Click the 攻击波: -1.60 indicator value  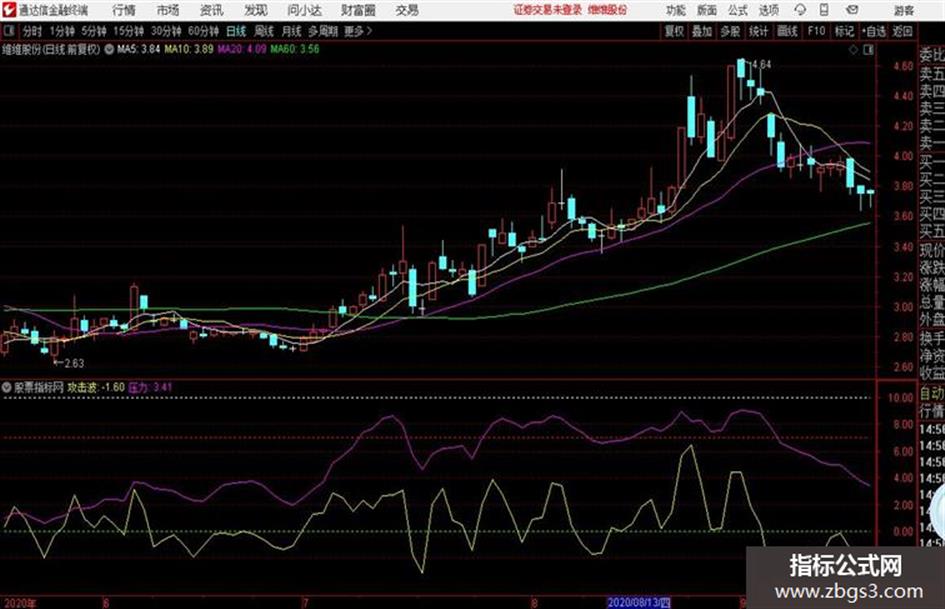pyautogui.click(x=96, y=387)
